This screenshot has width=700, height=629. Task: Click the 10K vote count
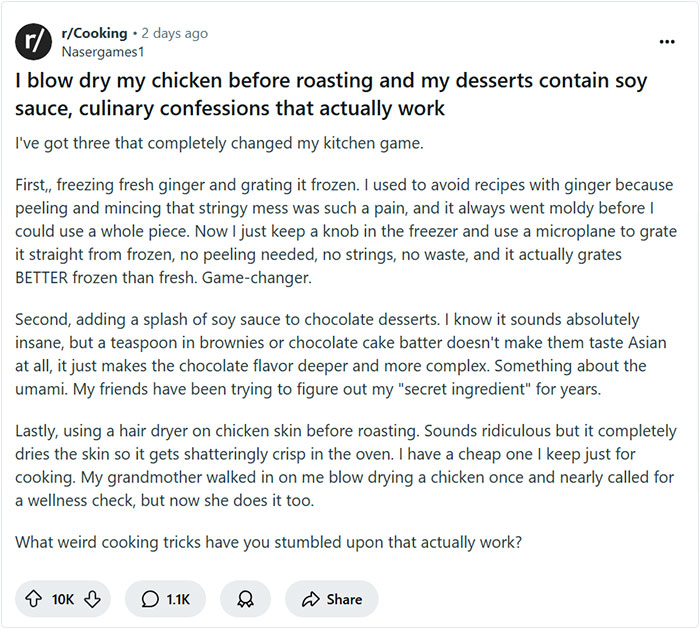[x=63, y=599]
